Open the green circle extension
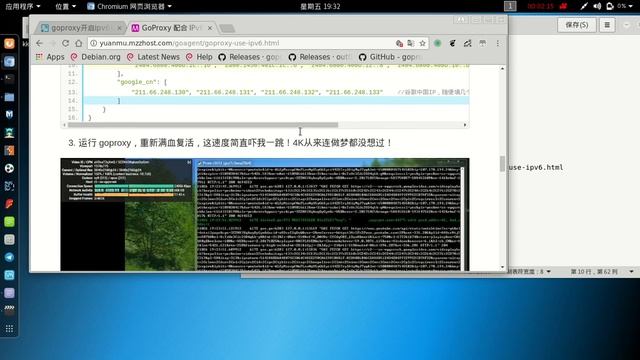640x360 pixels. coord(438,43)
